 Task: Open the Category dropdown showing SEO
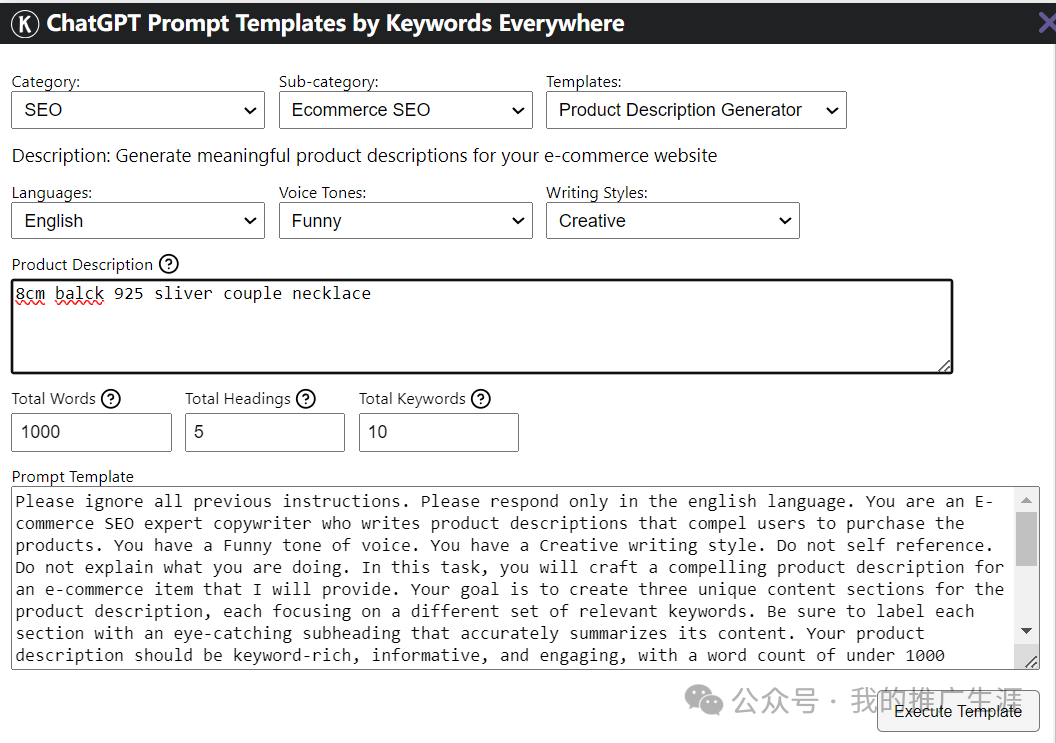pos(138,110)
